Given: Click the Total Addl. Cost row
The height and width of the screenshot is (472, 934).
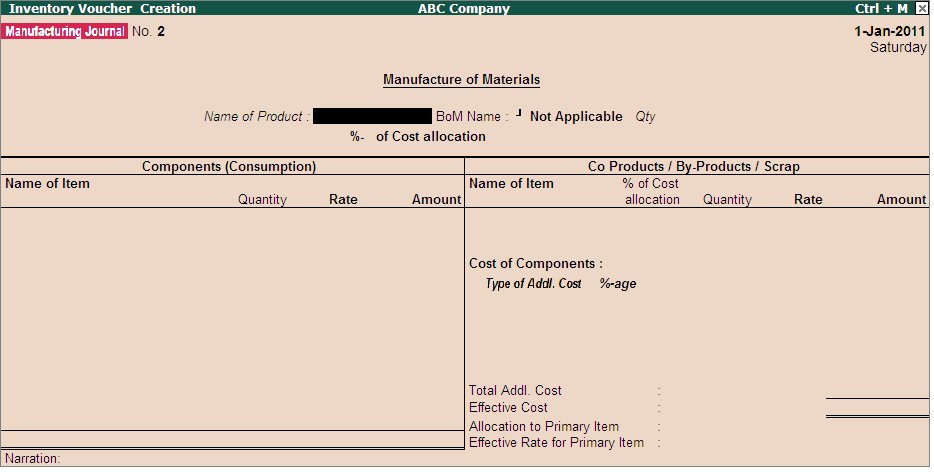Looking at the screenshot, I should [x=515, y=391].
